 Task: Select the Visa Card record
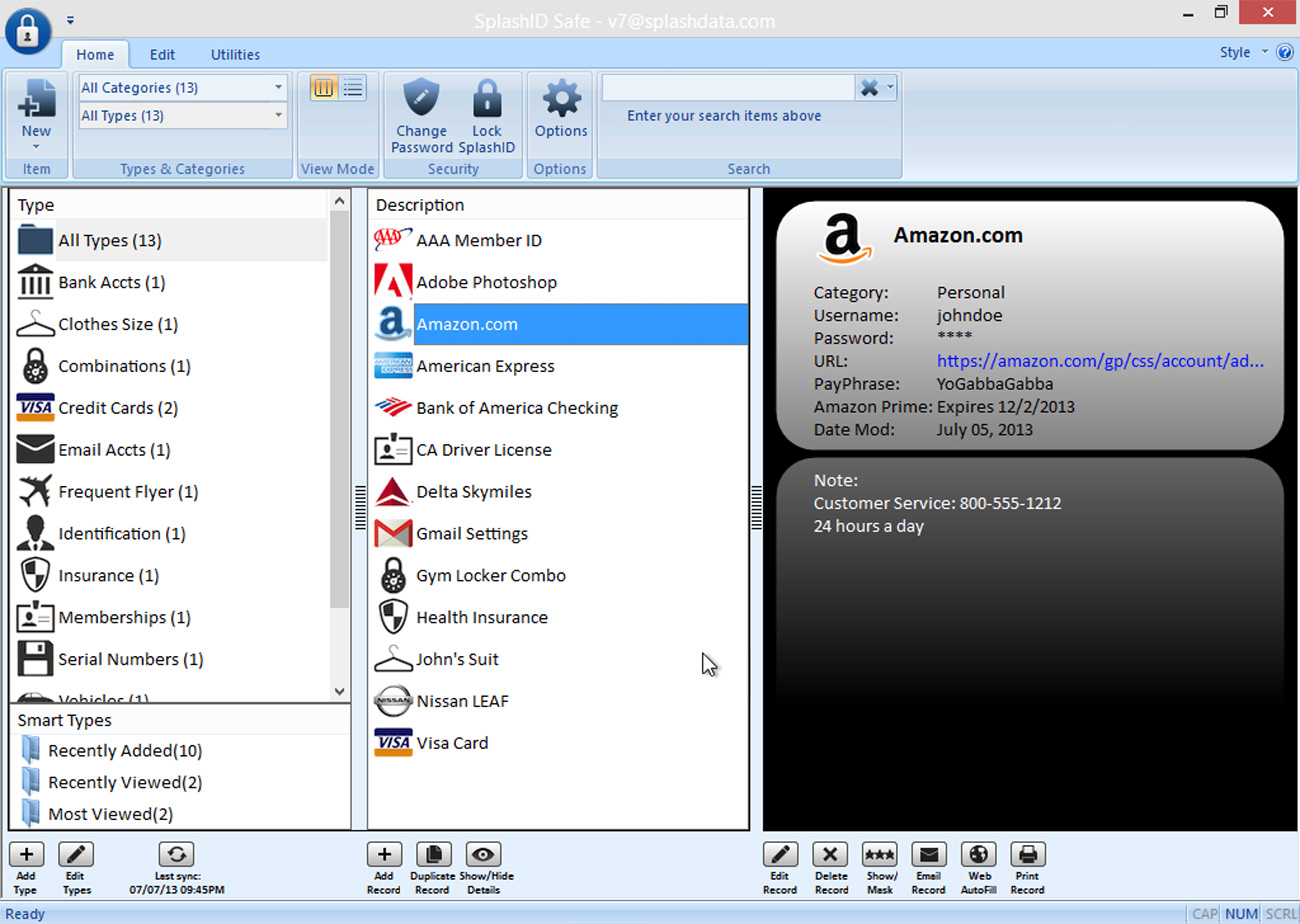click(559, 743)
